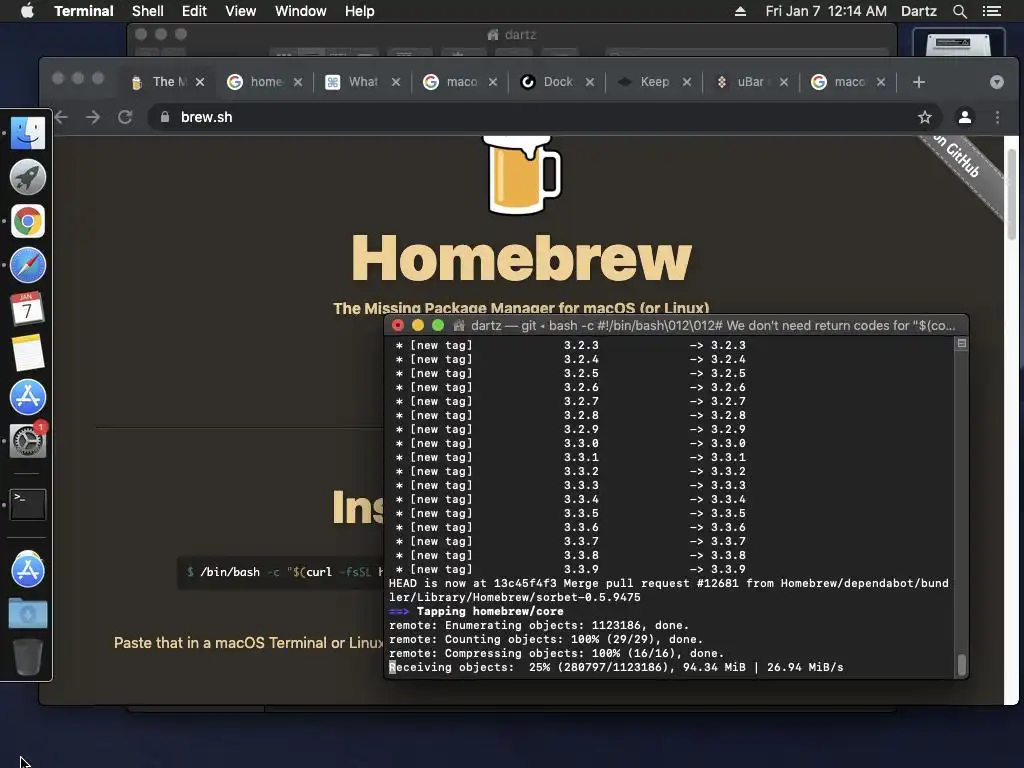Click the 'HEAD is now at 13c45f4f3' line
The image size is (1024, 768).
click(x=669, y=590)
